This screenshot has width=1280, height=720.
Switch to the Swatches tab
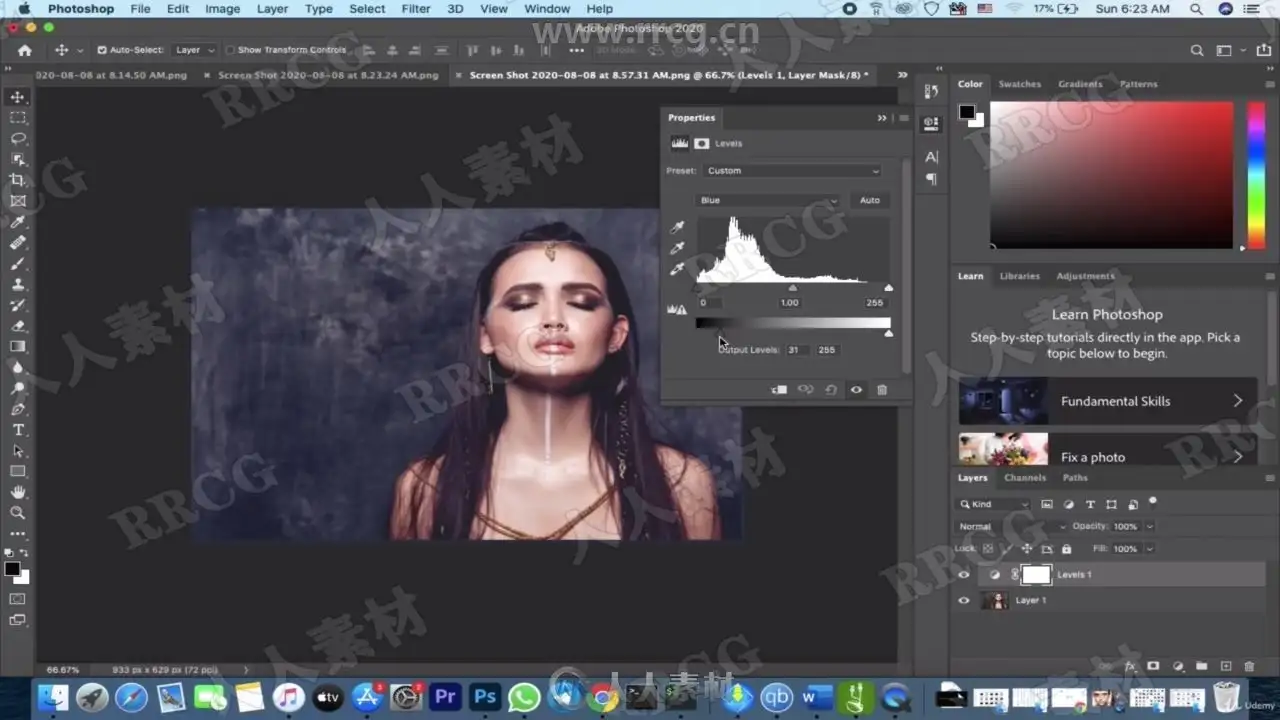(x=1020, y=85)
